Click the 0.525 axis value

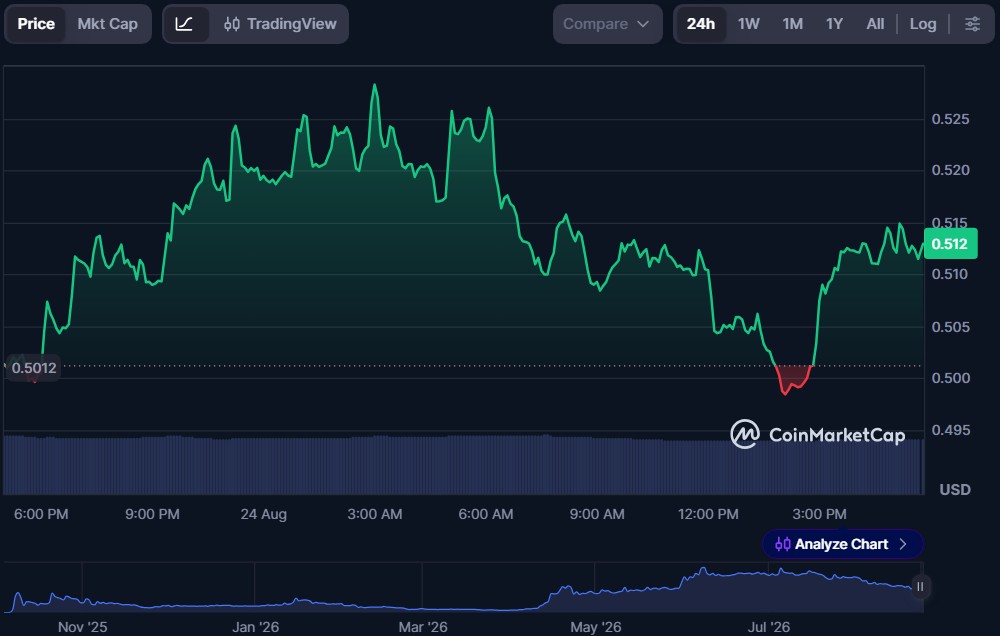[950, 119]
